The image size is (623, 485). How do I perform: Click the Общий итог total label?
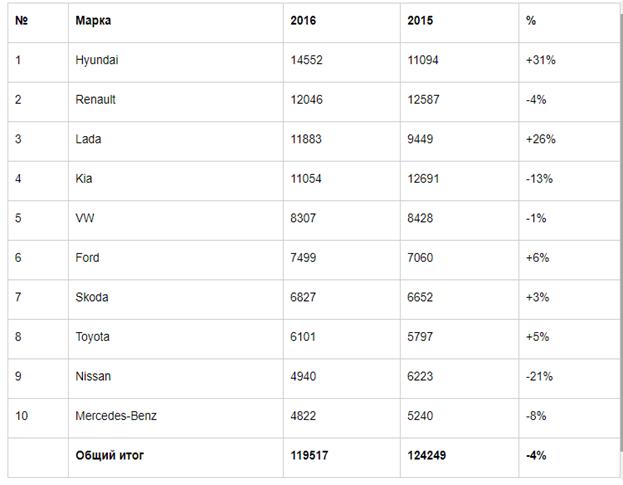point(110,456)
